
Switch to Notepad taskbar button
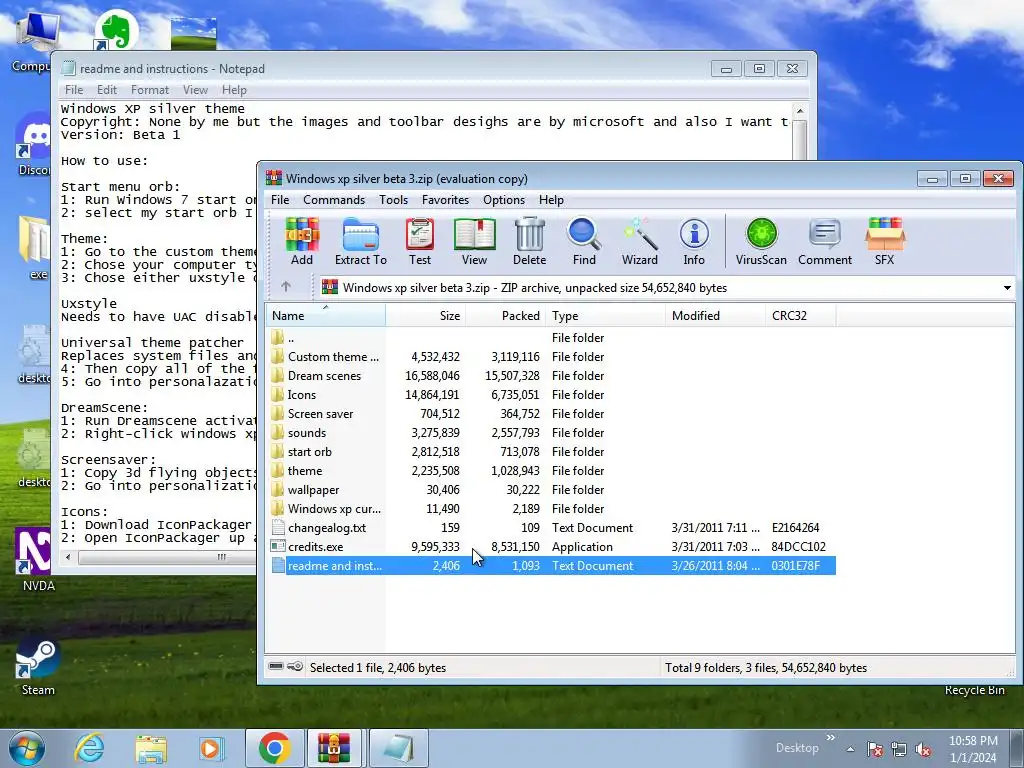pyautogui.click(x=398, y=748)
